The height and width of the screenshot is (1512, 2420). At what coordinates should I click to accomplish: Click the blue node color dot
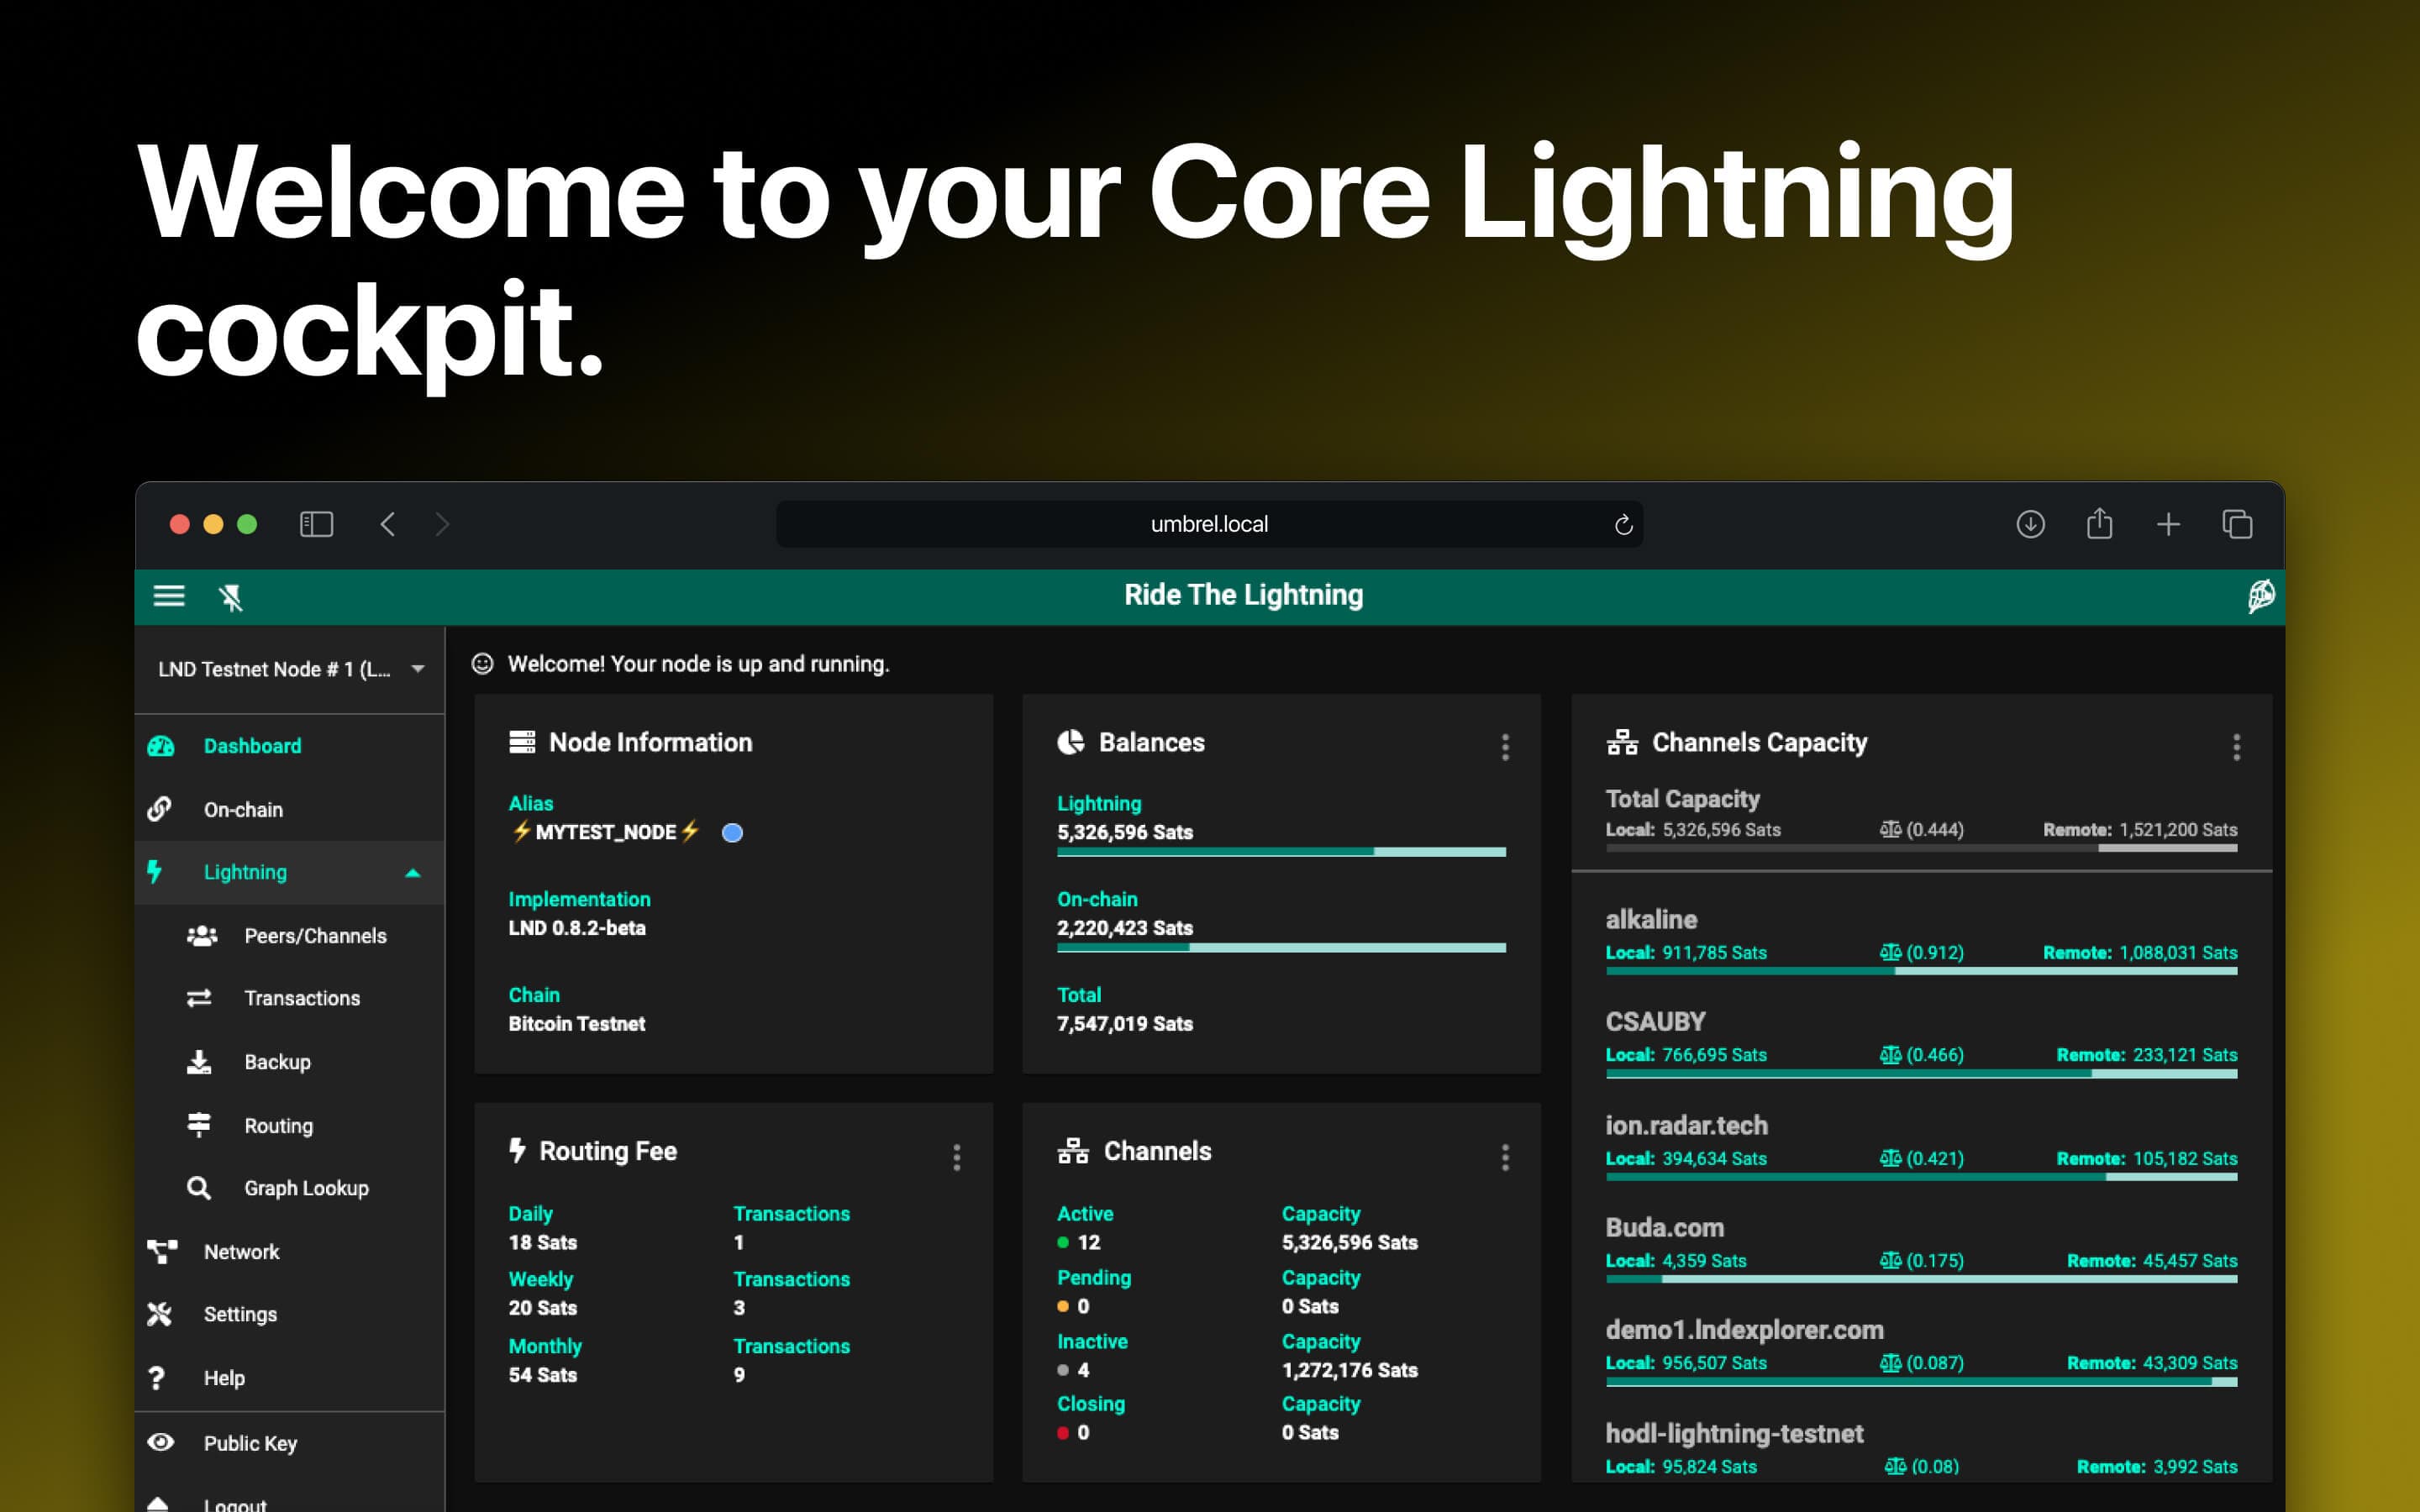pyautogui.click(x=732, y=833)
